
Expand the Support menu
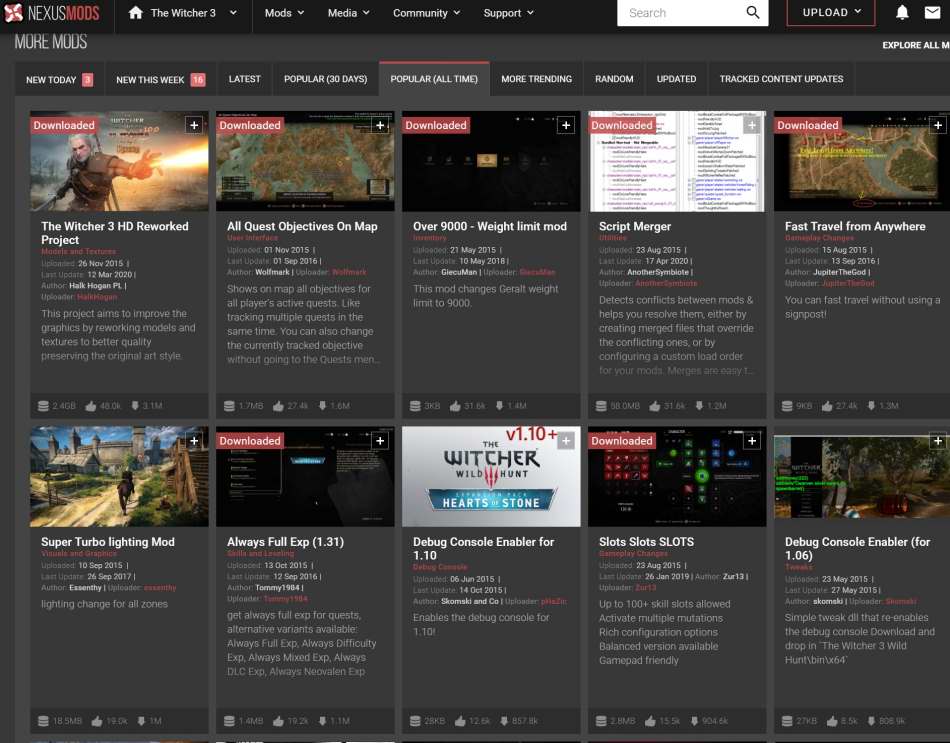pyautogui.click(x=508, y=13)
